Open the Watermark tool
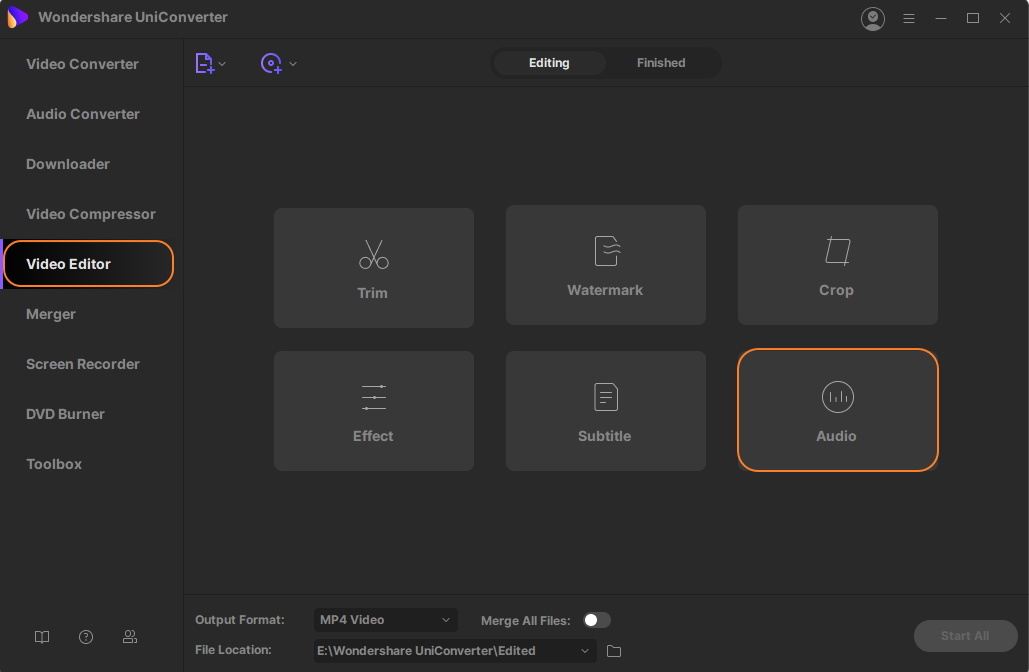This screenshot has height=672, width=1029. pyautogui.click(x=605, y=265)
